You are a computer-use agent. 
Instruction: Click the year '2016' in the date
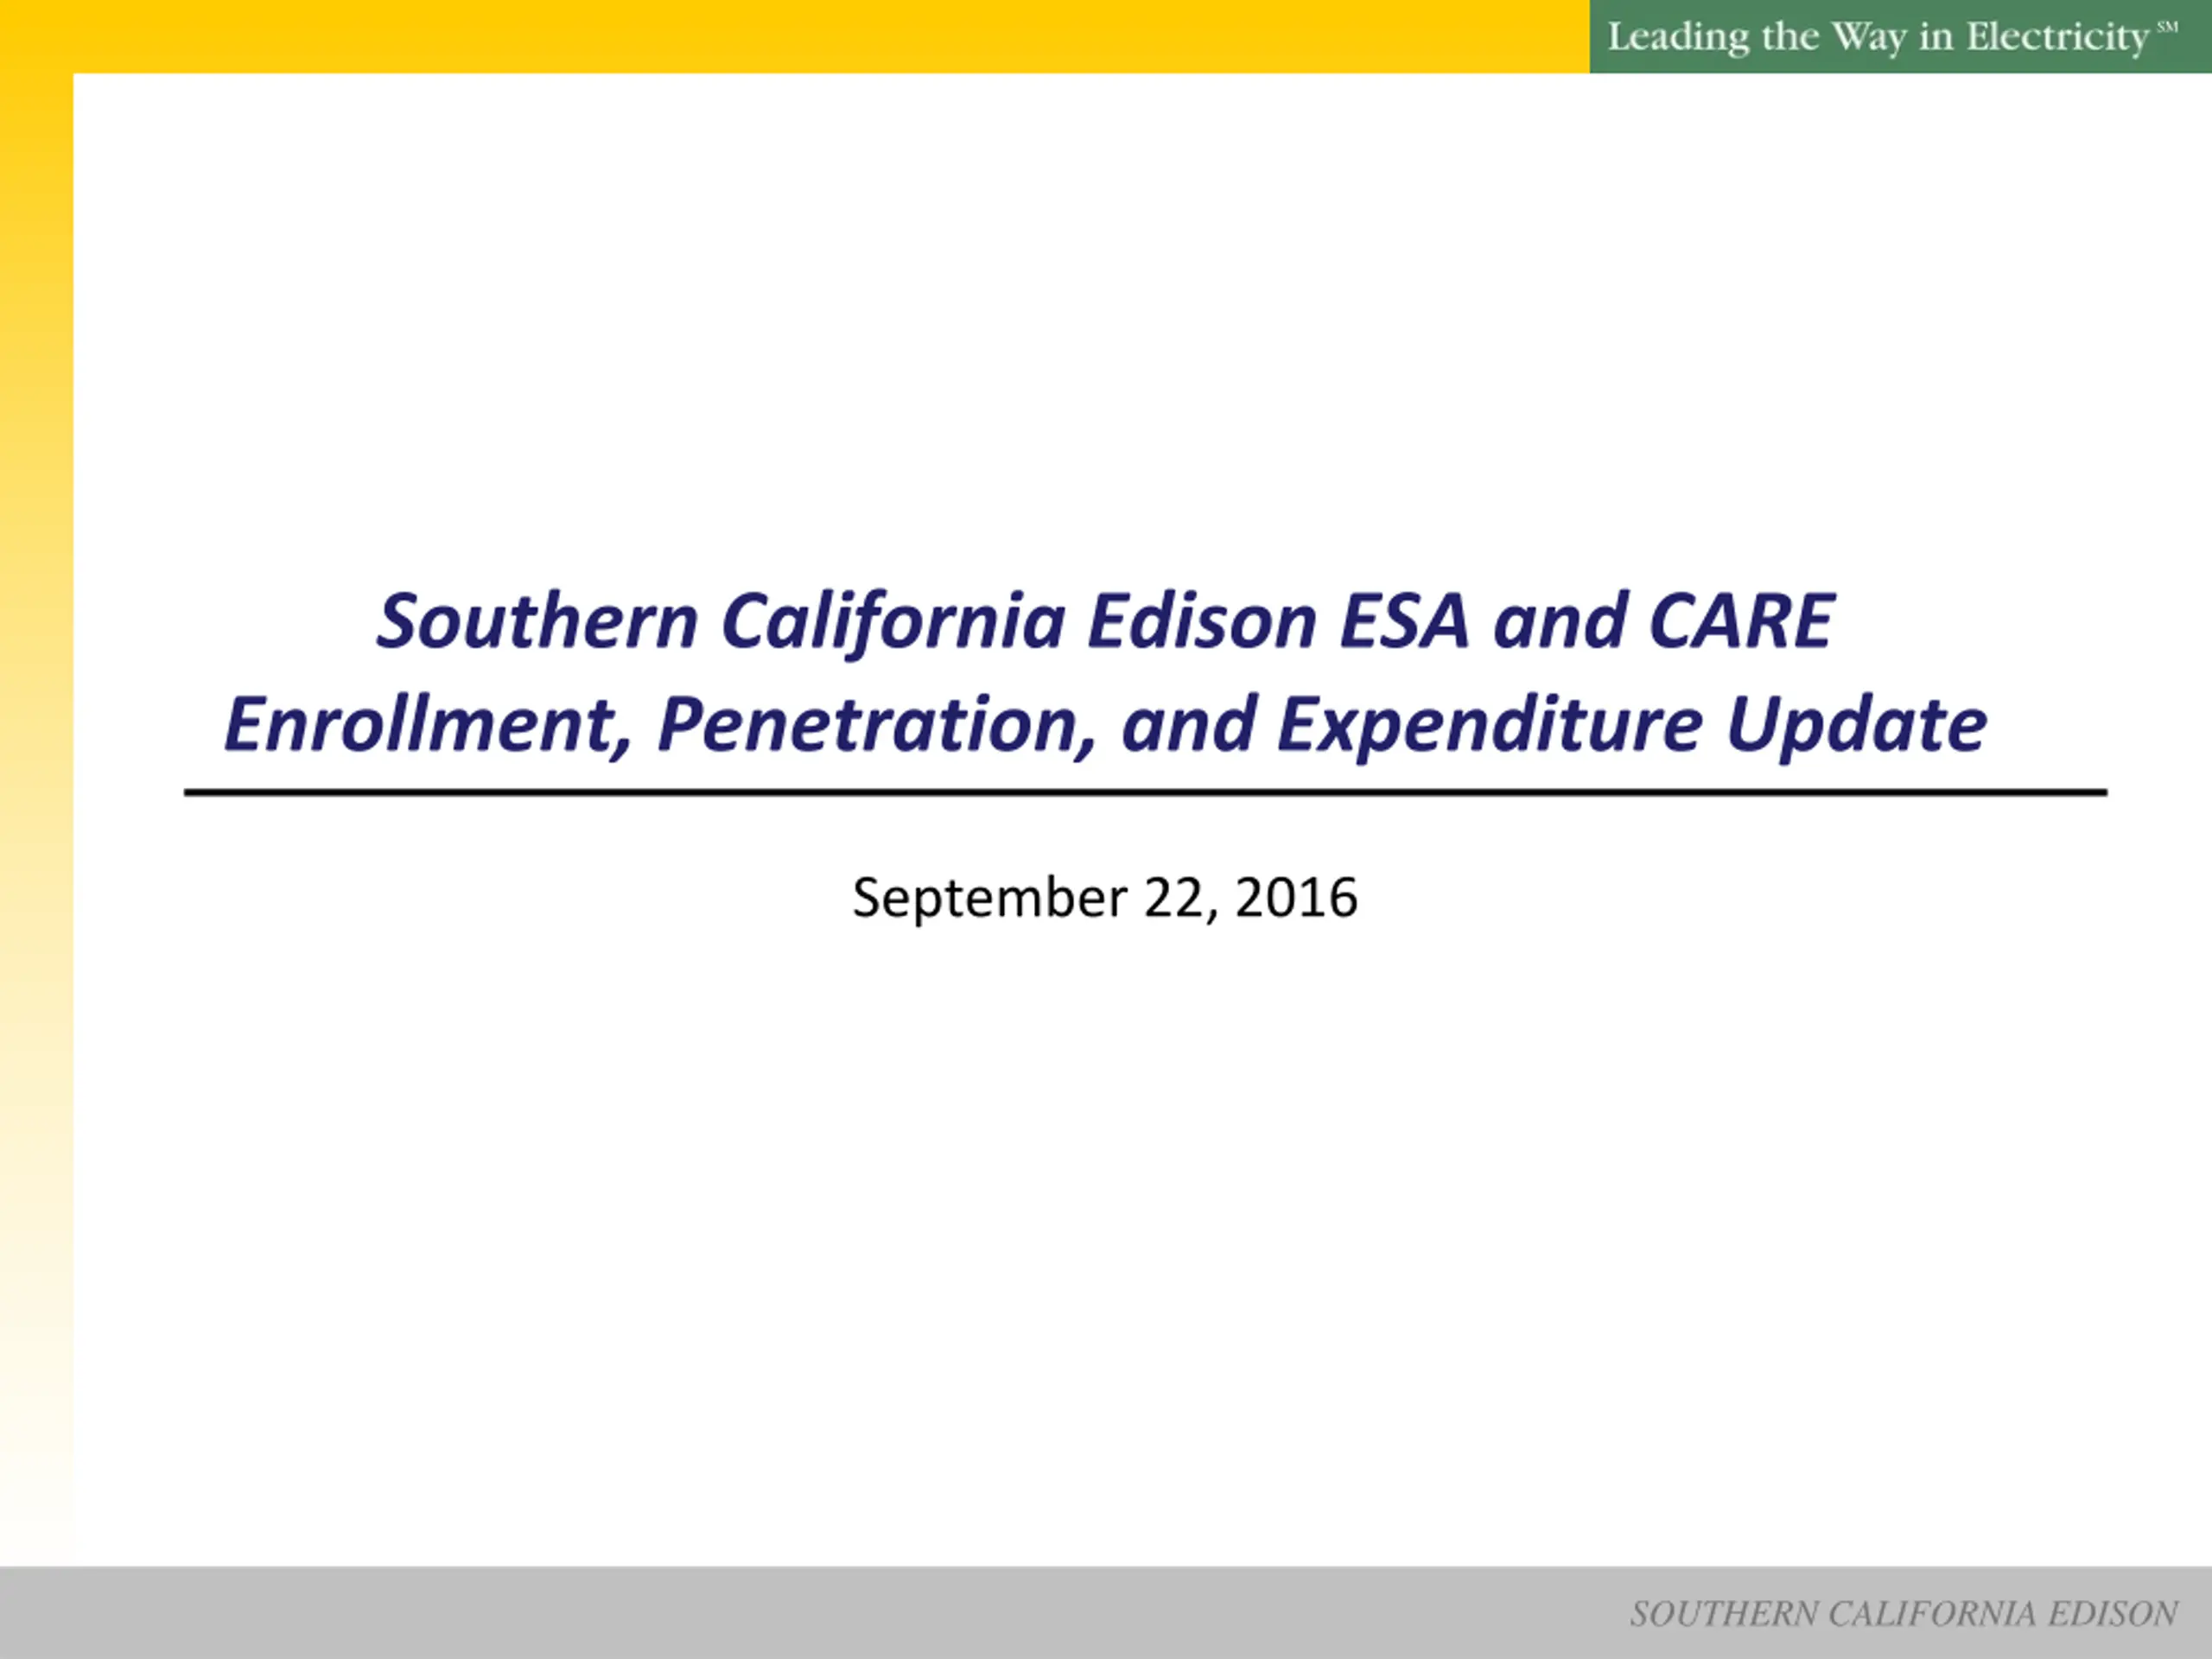click(1296, 897)
